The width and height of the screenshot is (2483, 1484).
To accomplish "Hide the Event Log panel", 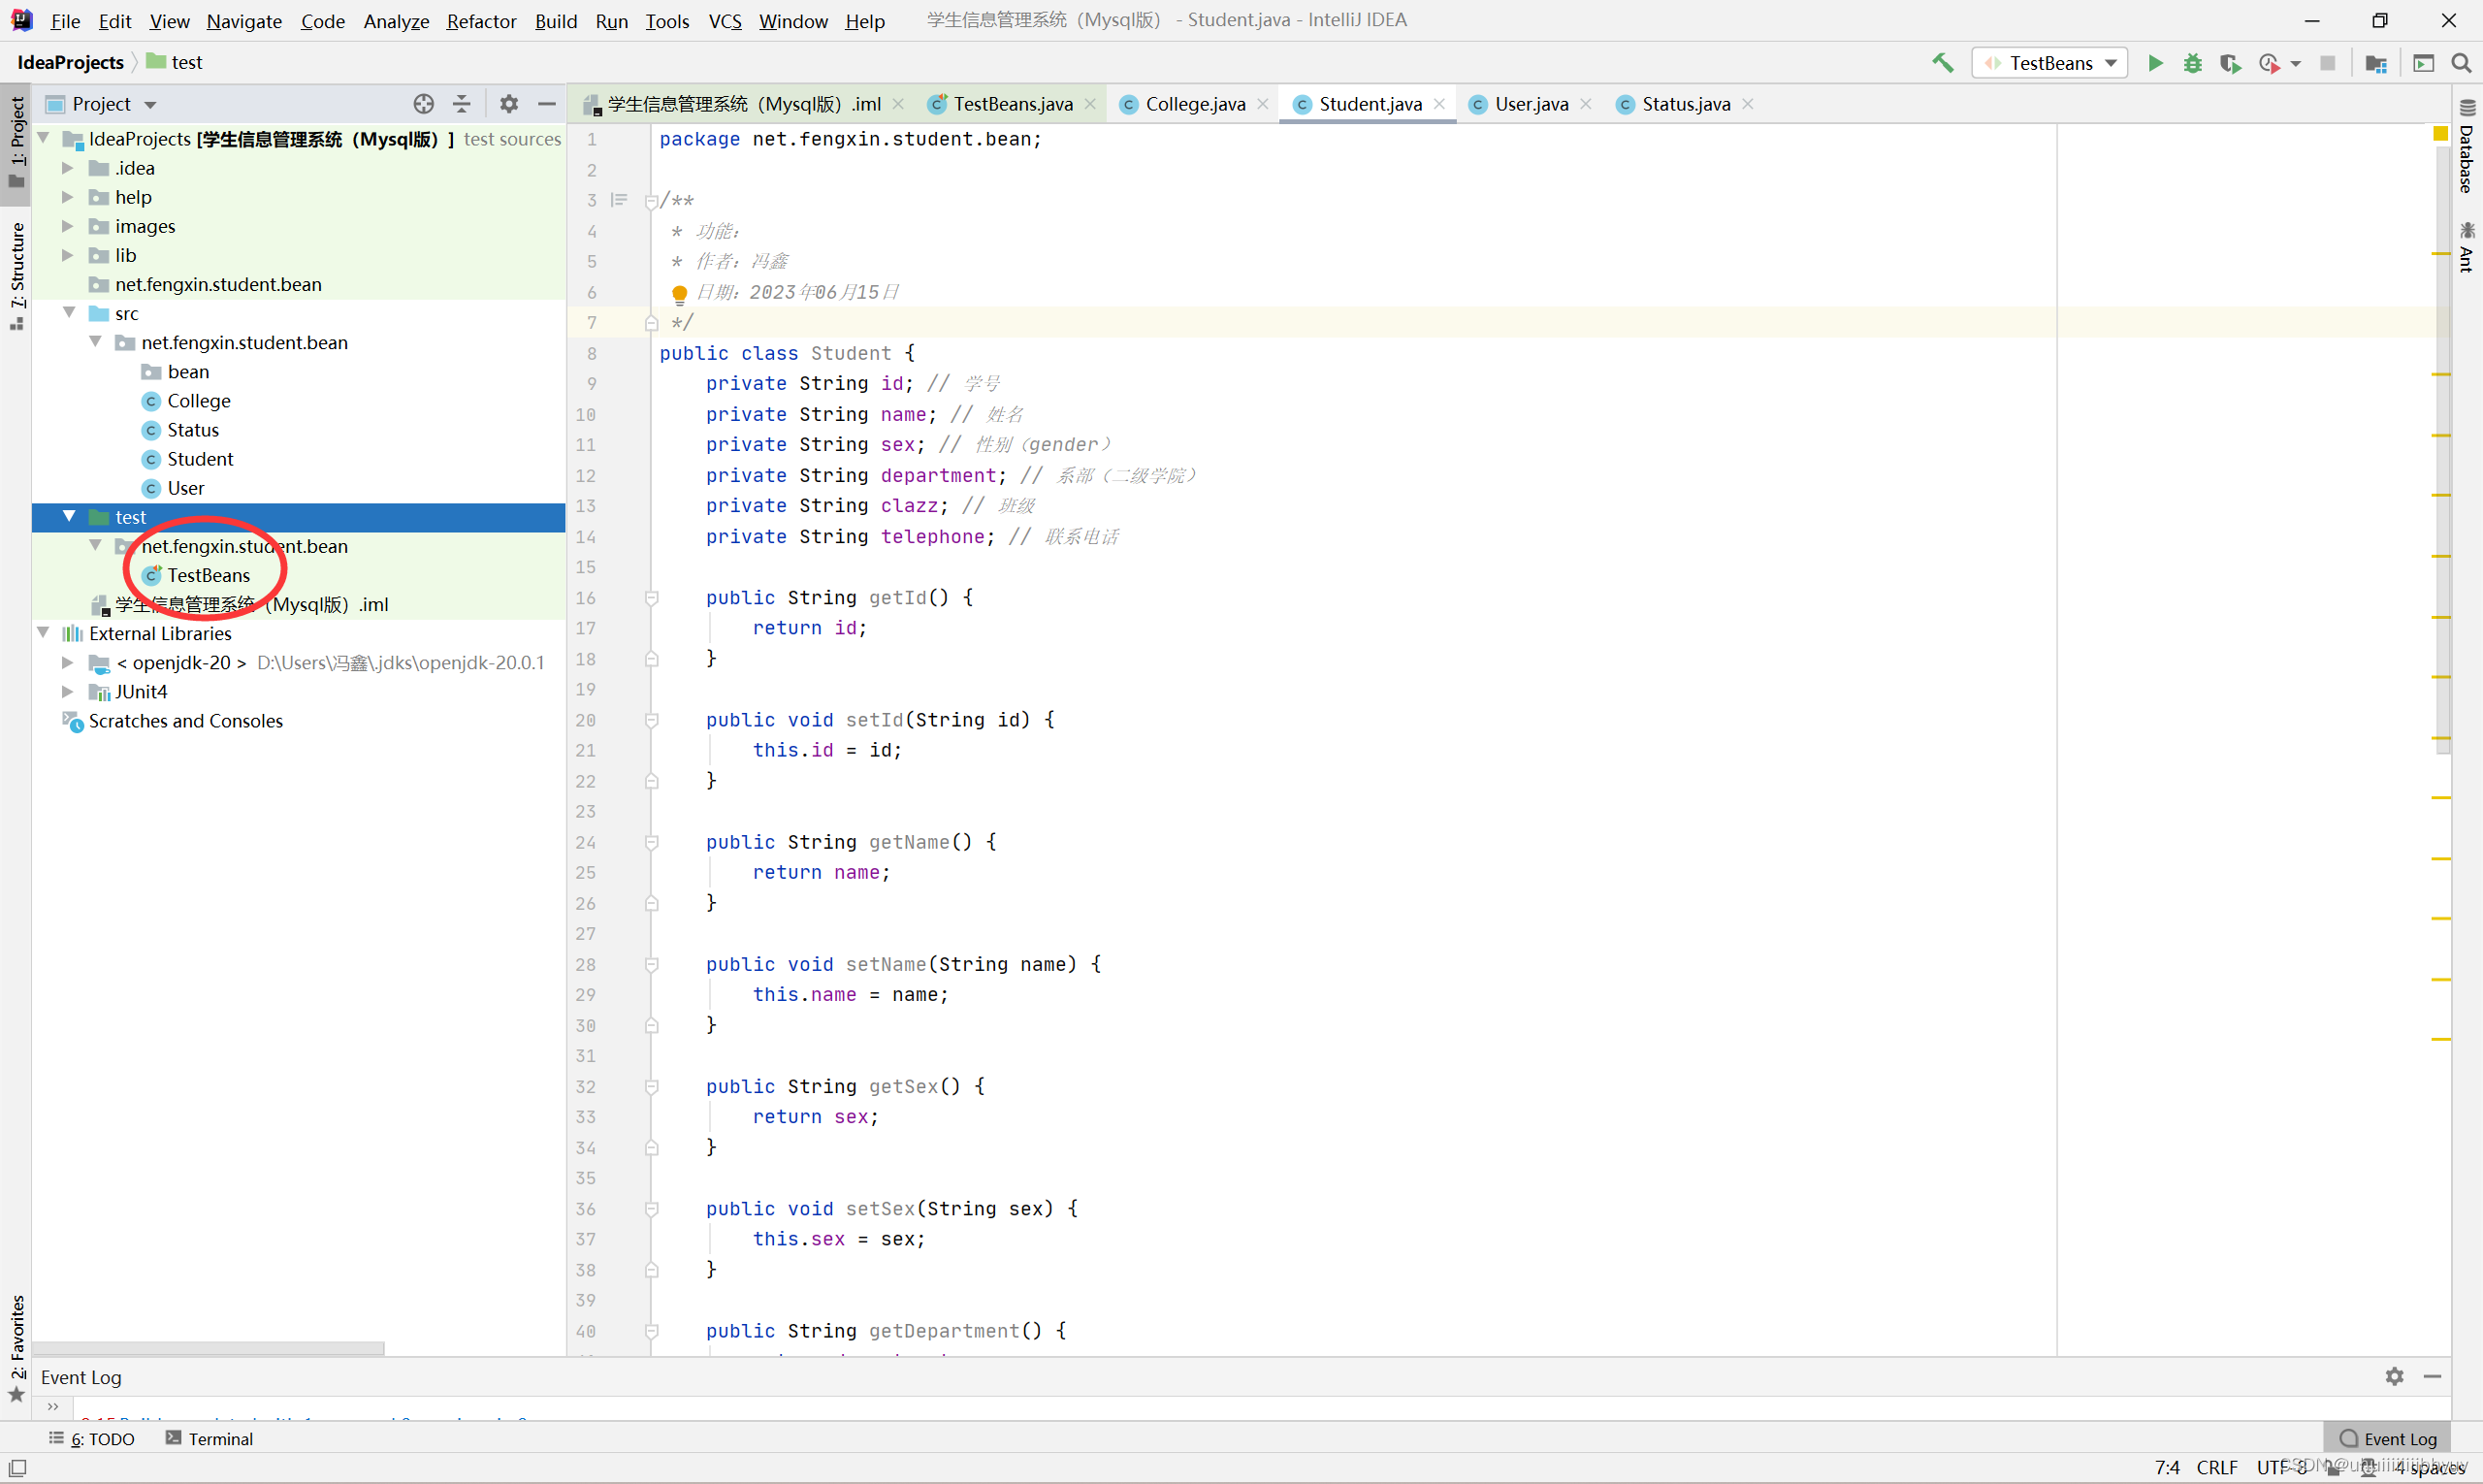I will click(x=2432, y=1376).
